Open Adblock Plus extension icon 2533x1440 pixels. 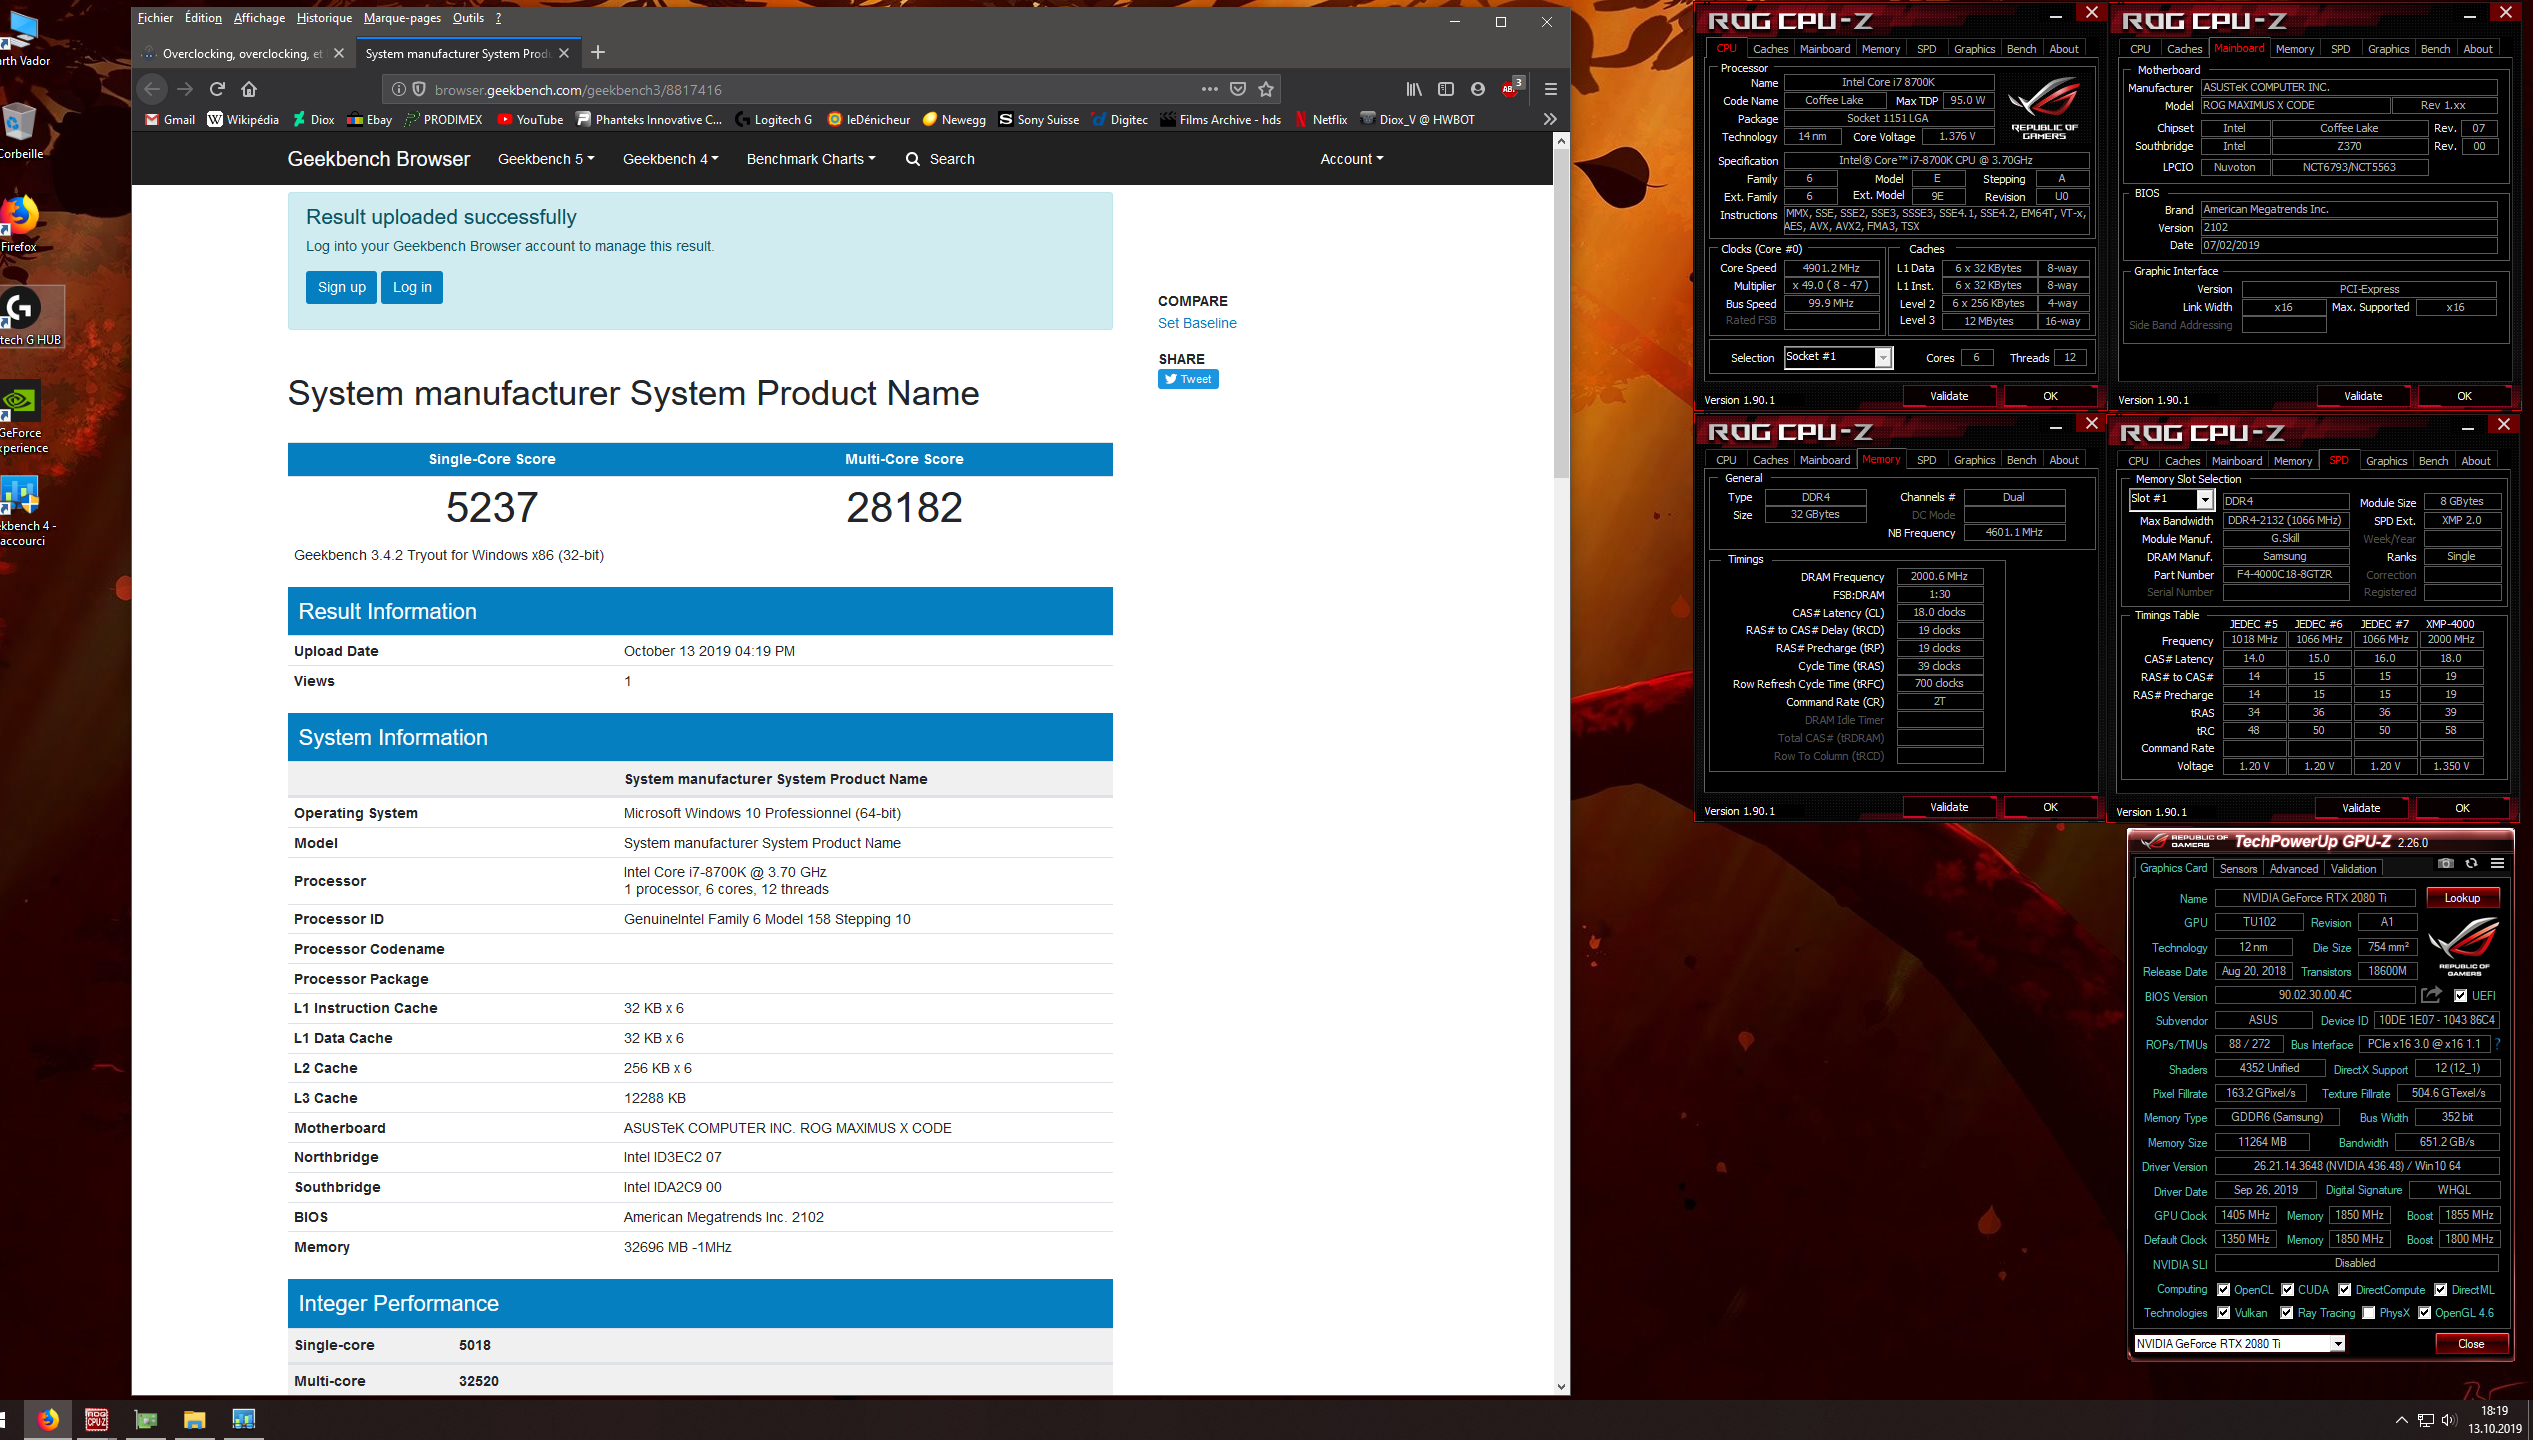tap(1511, 88)
